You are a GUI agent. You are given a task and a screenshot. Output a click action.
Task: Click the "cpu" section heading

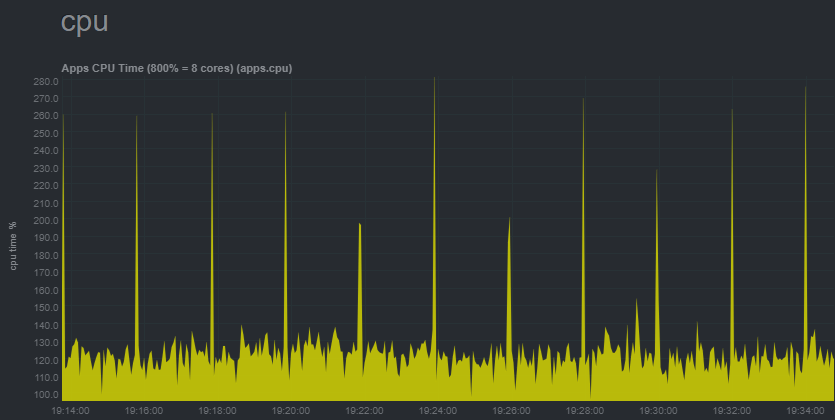85,22
